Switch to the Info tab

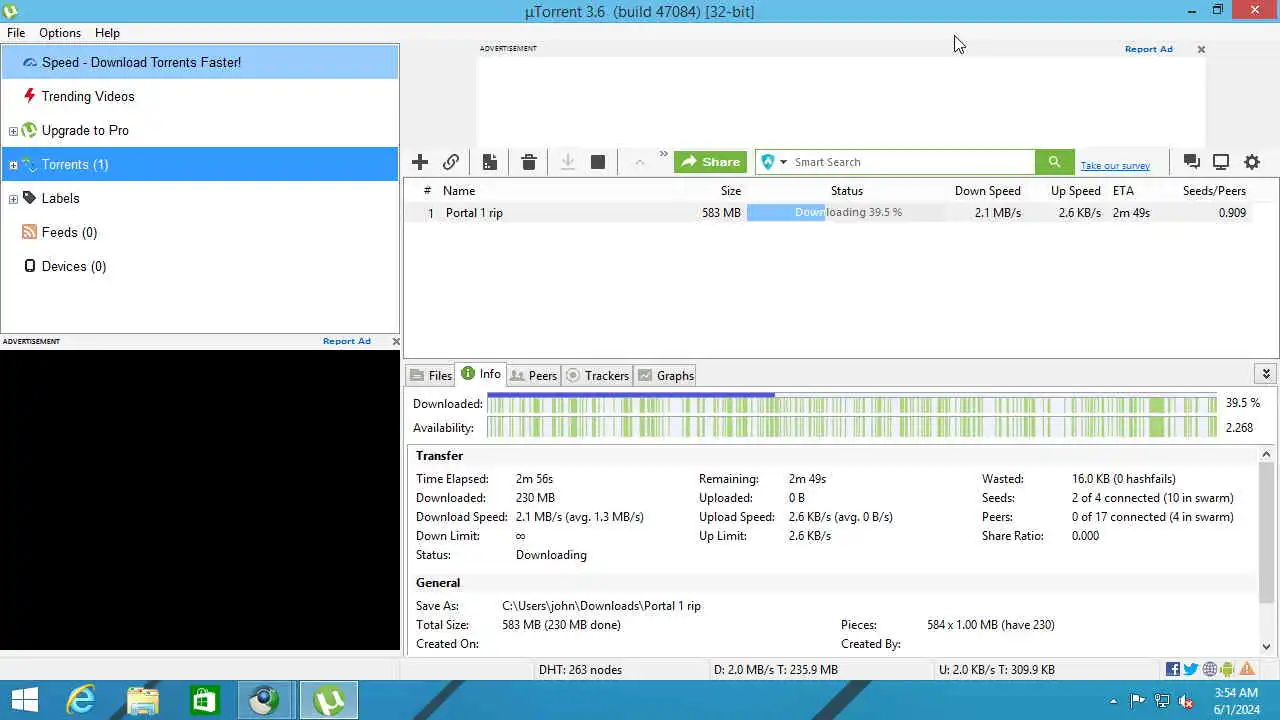pos(481,374)
